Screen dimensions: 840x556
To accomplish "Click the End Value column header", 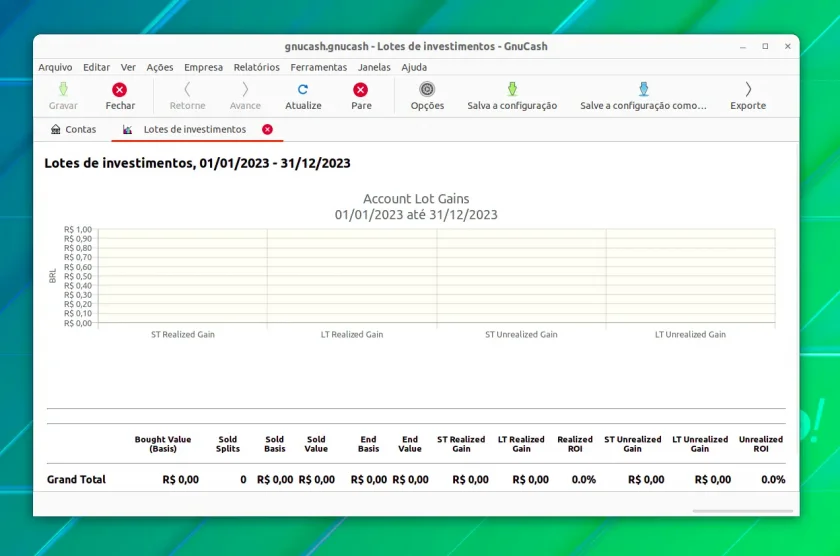I will (410, 444).
